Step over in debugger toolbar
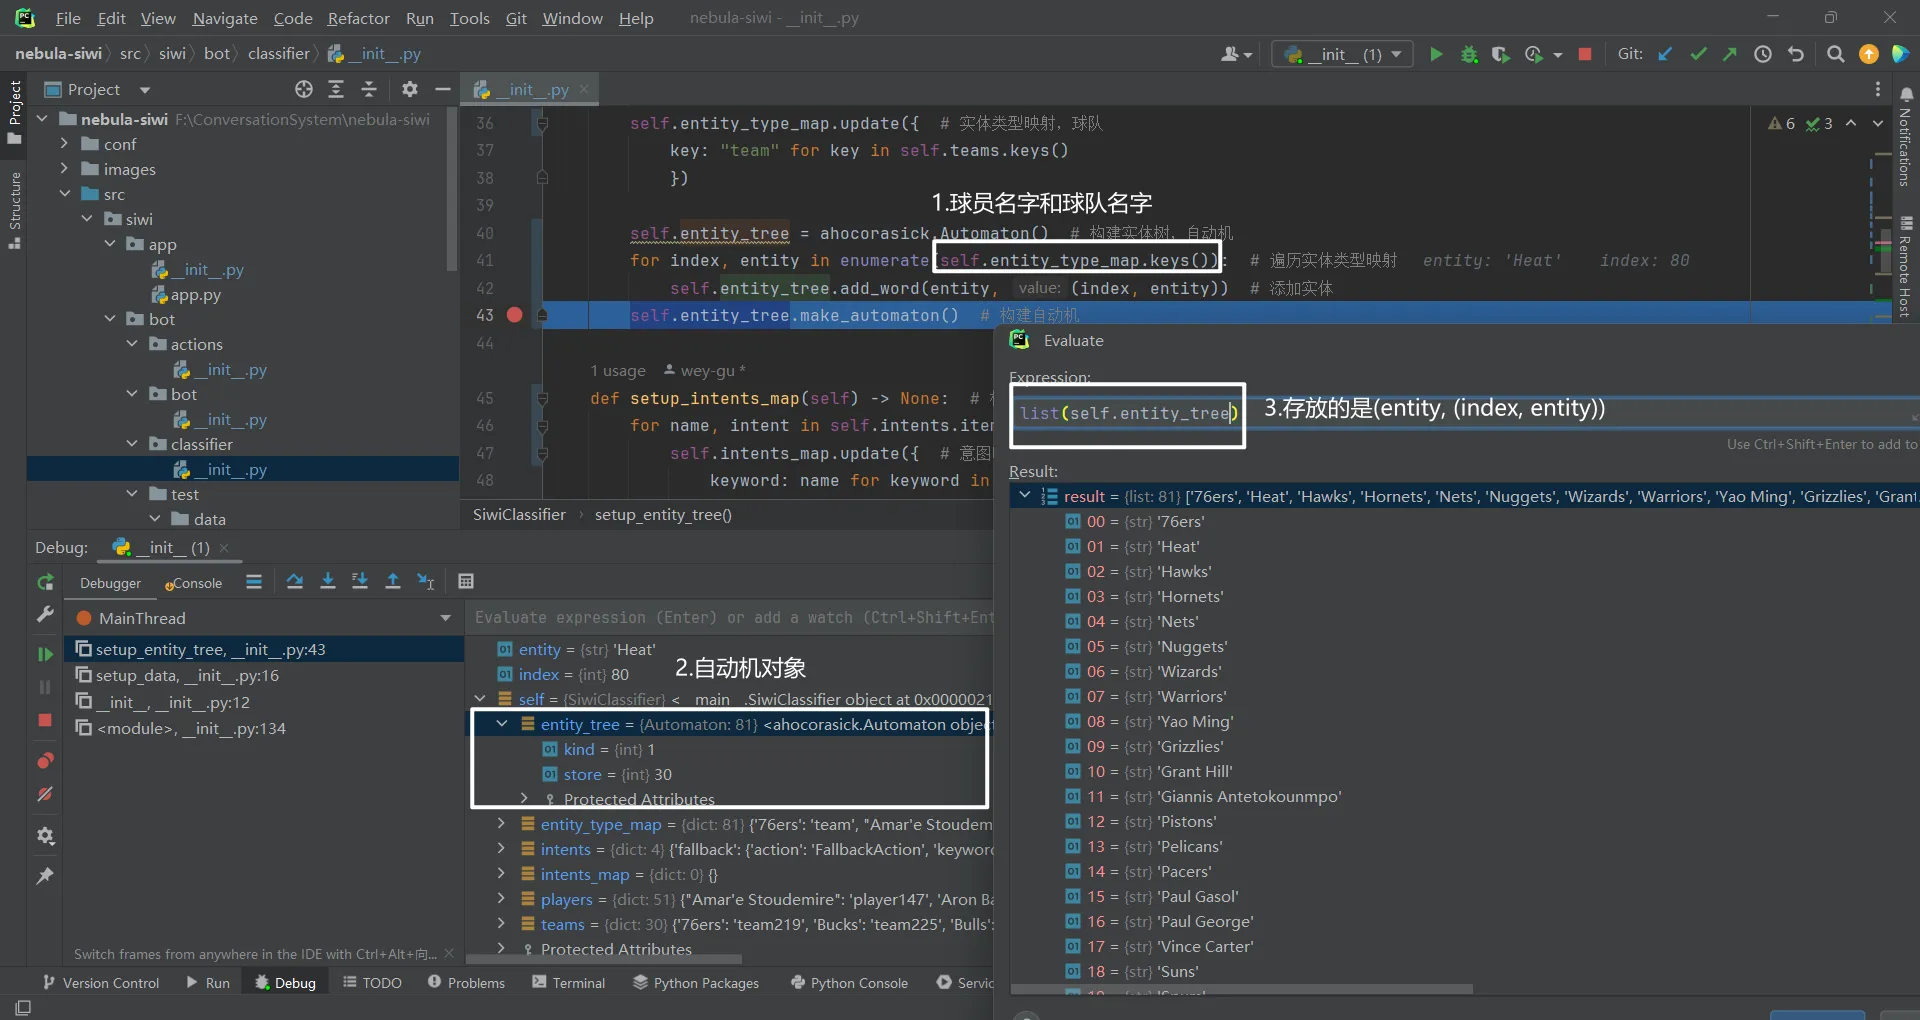 coord(294,581)
